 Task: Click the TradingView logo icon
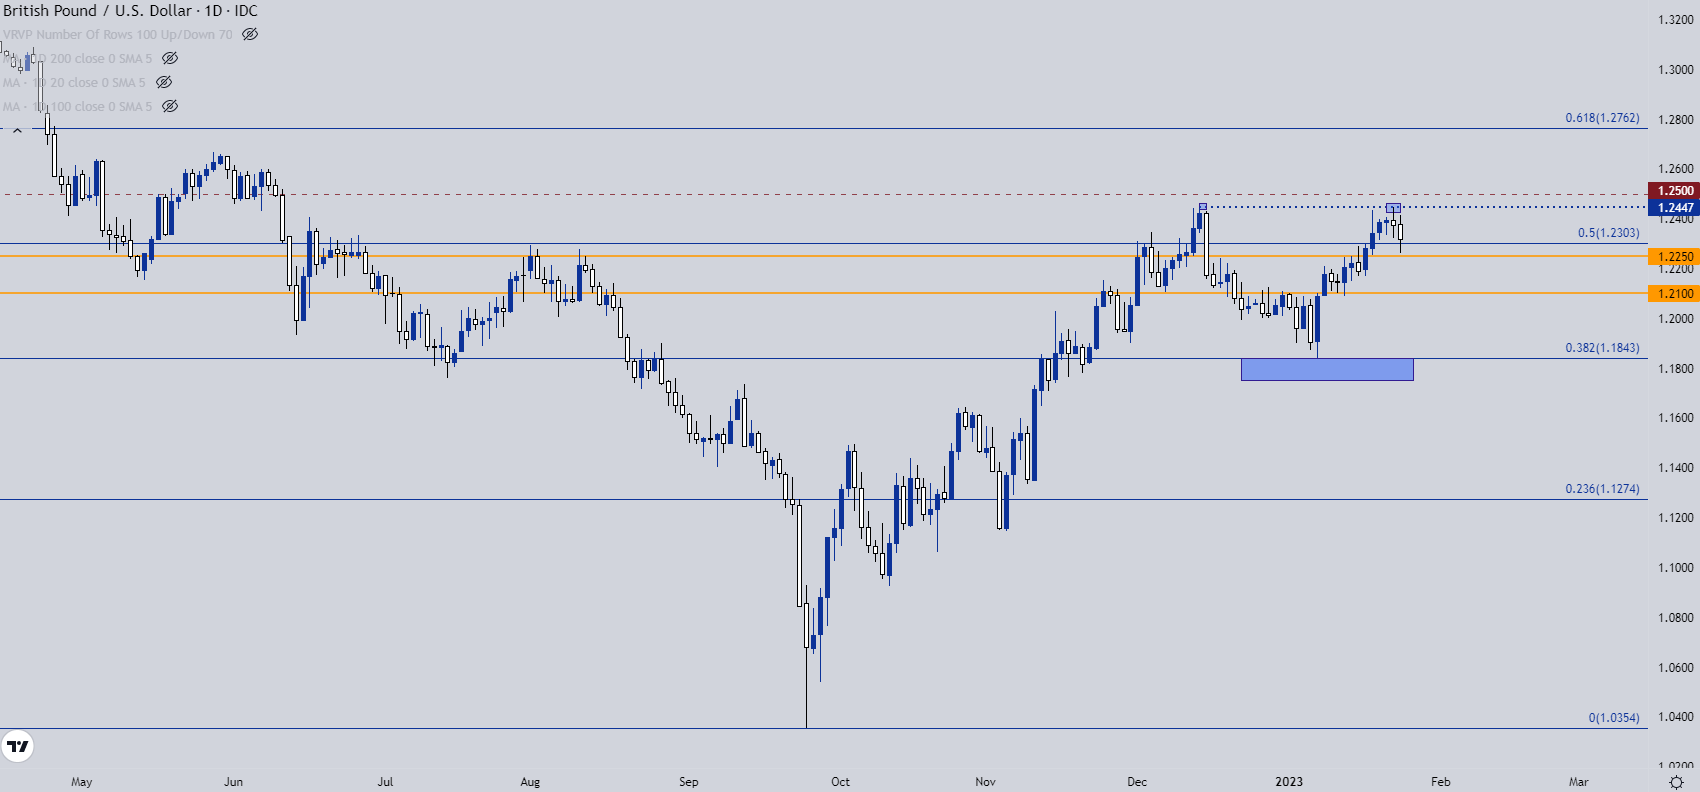(x=18, y=746)
